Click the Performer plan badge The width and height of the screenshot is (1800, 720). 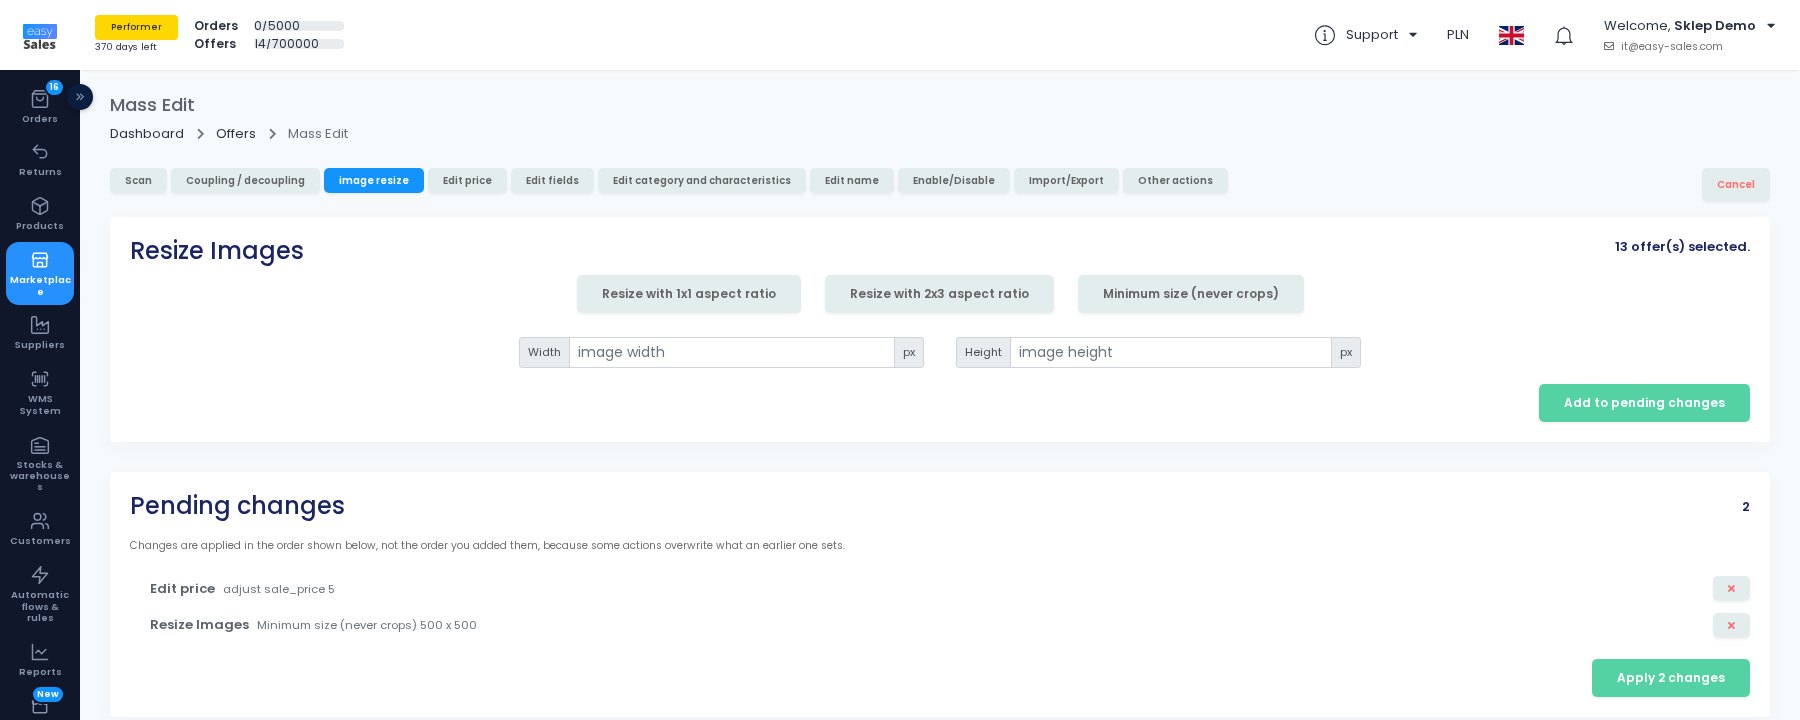point(136,27)
